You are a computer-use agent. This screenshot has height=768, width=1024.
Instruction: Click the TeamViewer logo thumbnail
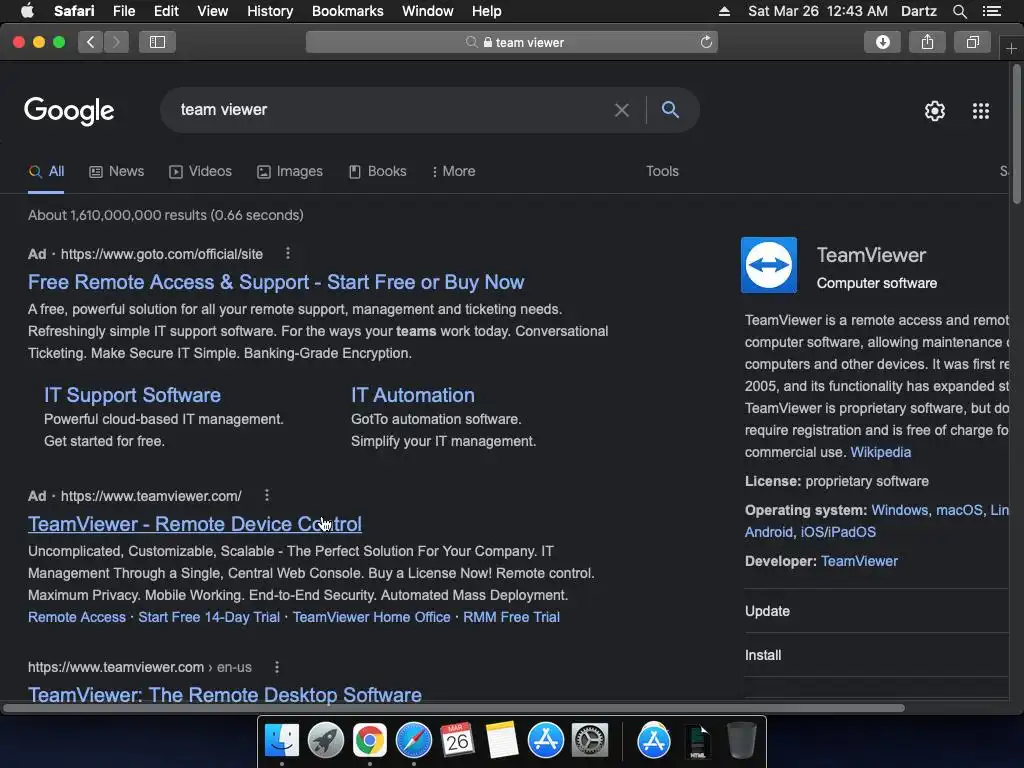click(769, 265)
